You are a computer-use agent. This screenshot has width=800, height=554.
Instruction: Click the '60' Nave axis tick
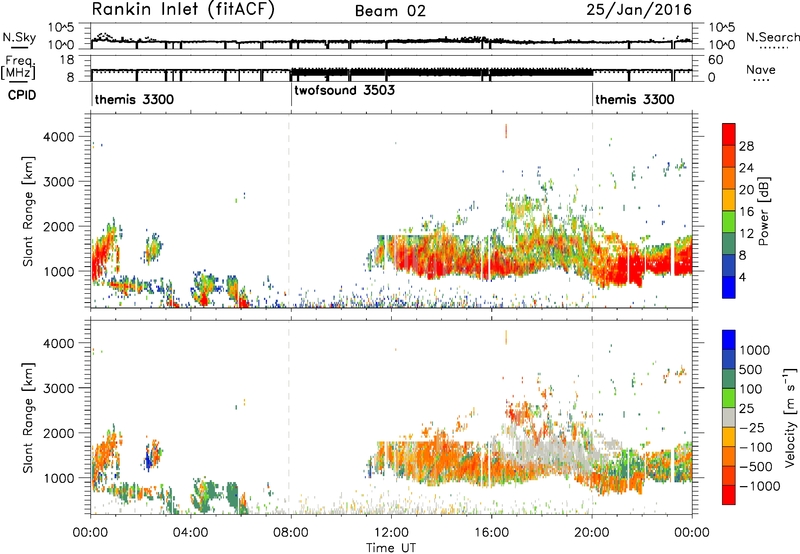[x=715, y=60]
